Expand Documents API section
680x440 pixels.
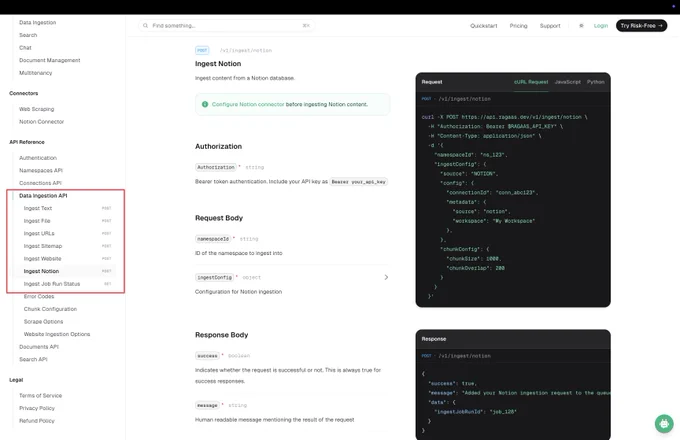pos(39,347)
